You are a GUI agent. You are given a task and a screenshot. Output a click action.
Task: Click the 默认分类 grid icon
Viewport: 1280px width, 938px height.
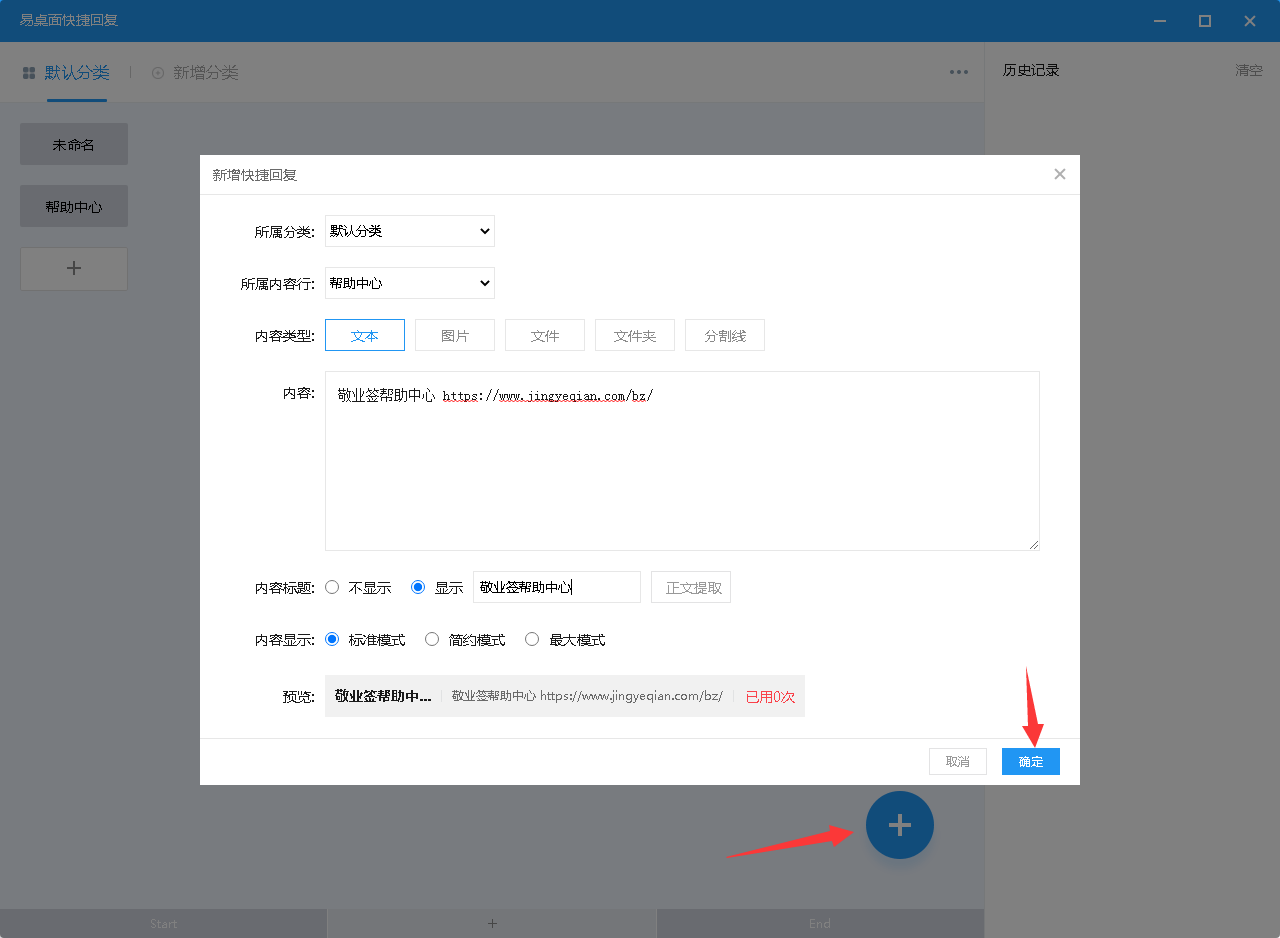pyautogui.click(x=29, y=73)
